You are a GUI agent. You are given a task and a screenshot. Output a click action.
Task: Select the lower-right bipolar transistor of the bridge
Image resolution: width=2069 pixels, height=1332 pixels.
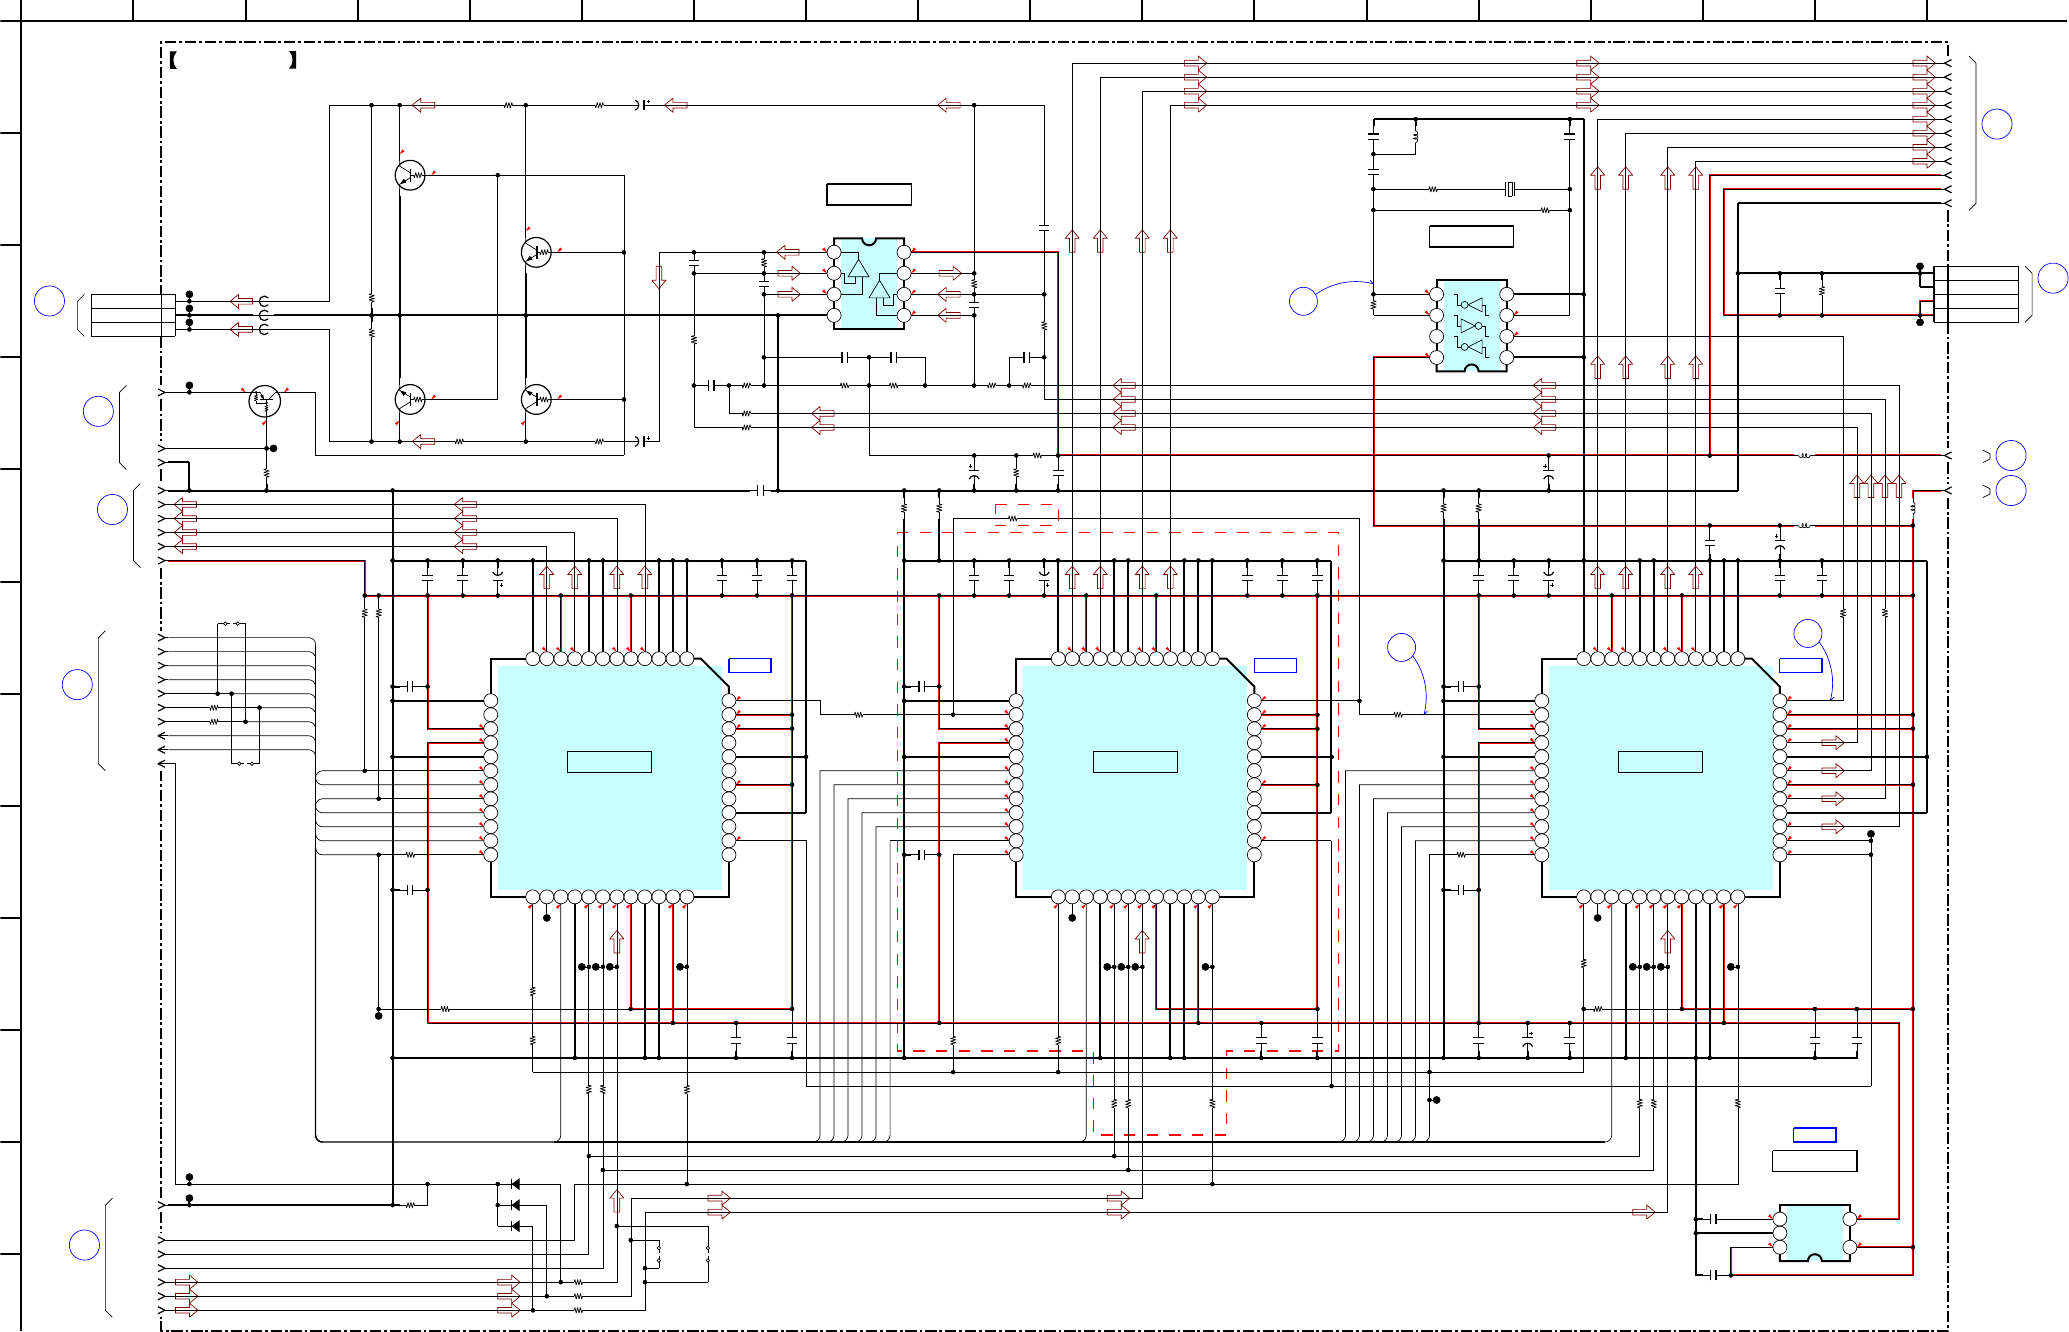pos(536,399)
